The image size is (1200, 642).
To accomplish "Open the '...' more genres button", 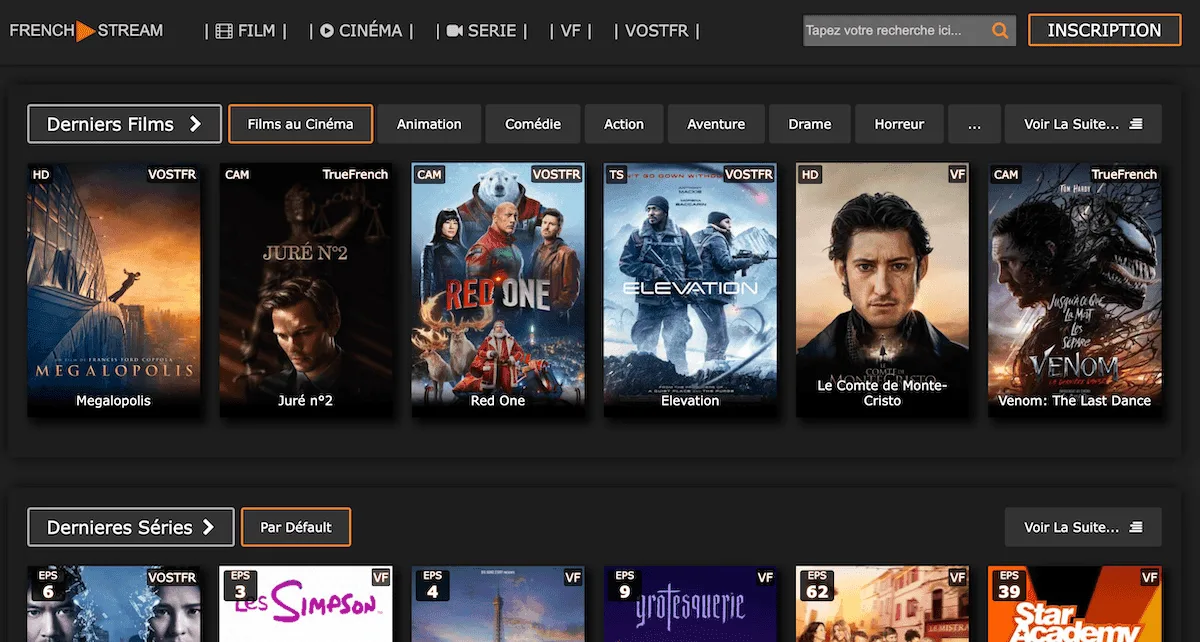I will (974, 125).
